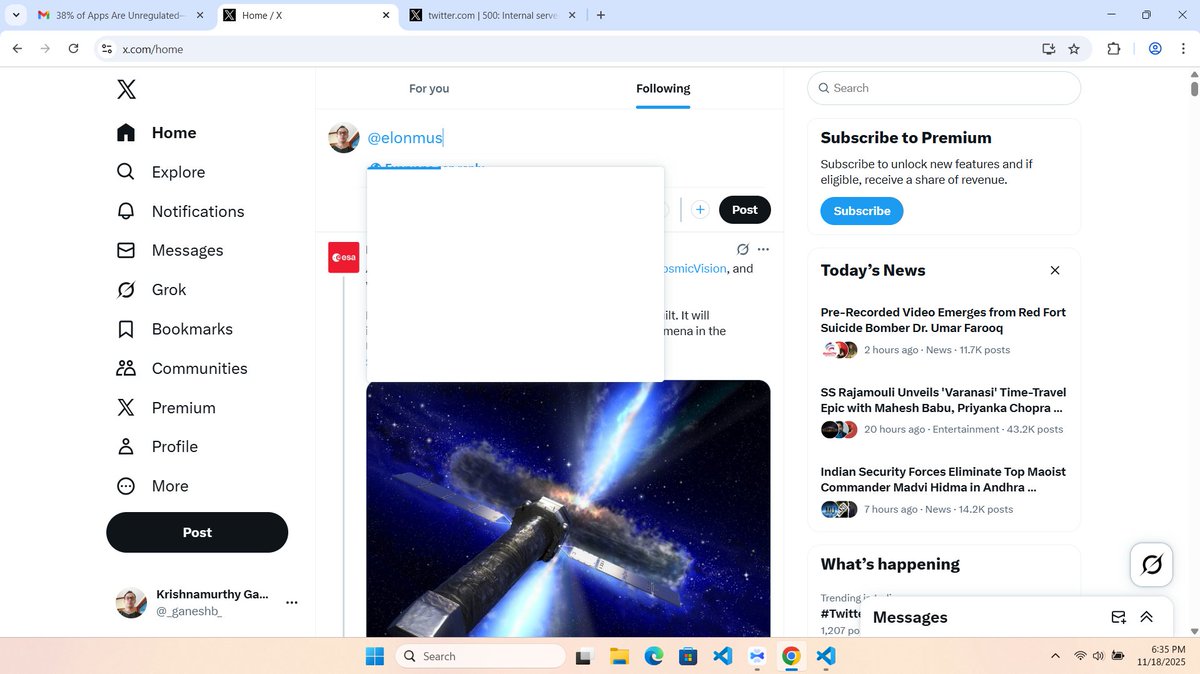
Task: Open Communities in the sidebar
Action: click(199, 368)
